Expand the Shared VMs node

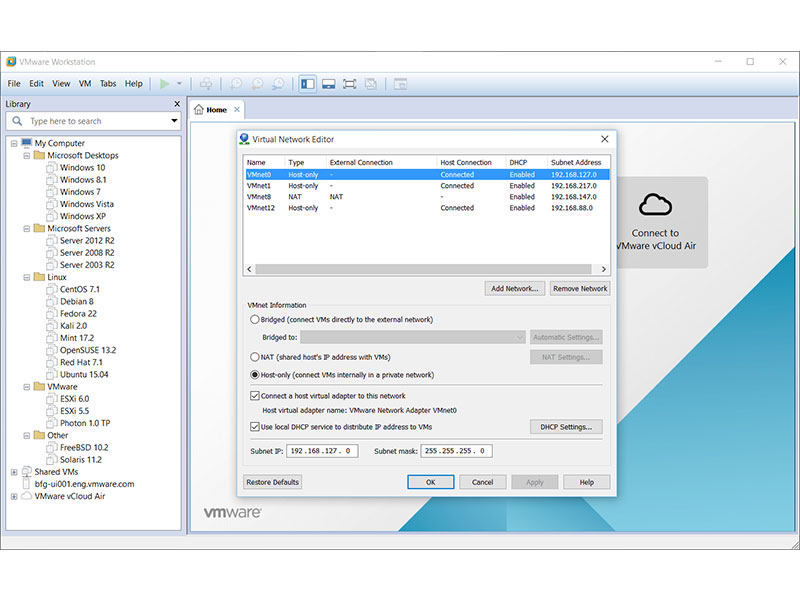tap(14, 472)
